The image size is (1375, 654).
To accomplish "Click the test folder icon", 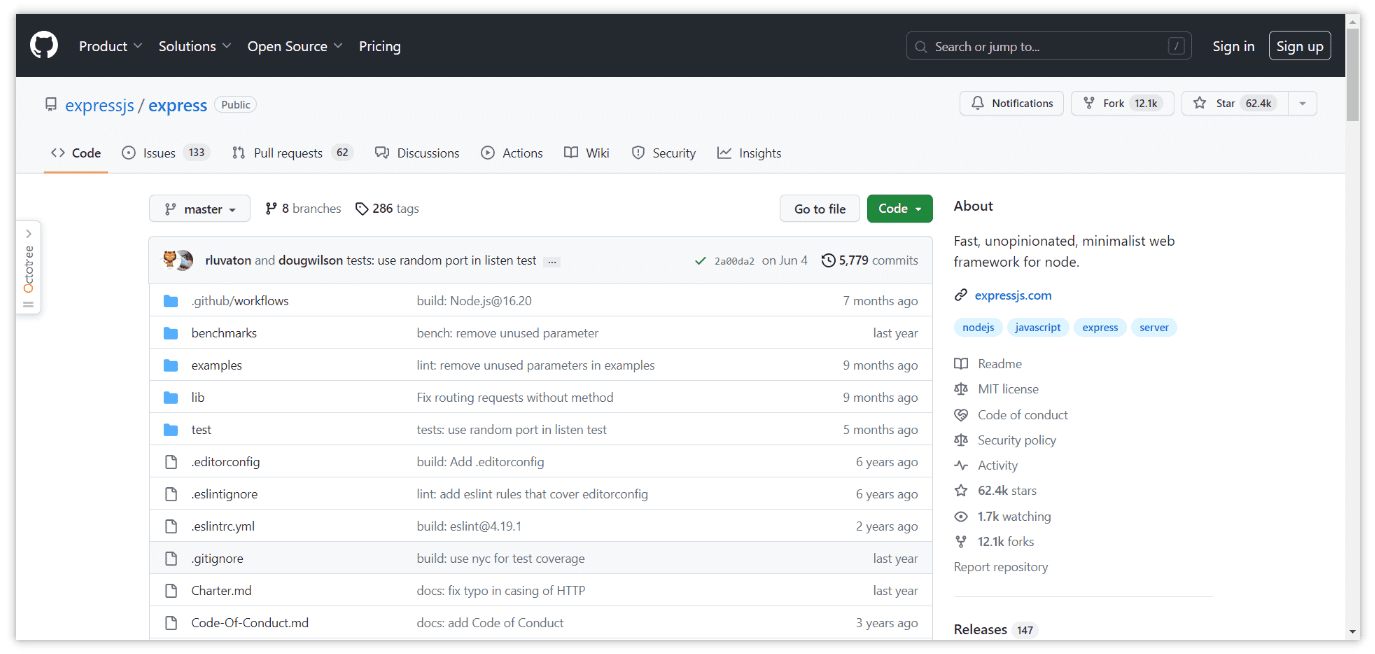I will 171,430.
